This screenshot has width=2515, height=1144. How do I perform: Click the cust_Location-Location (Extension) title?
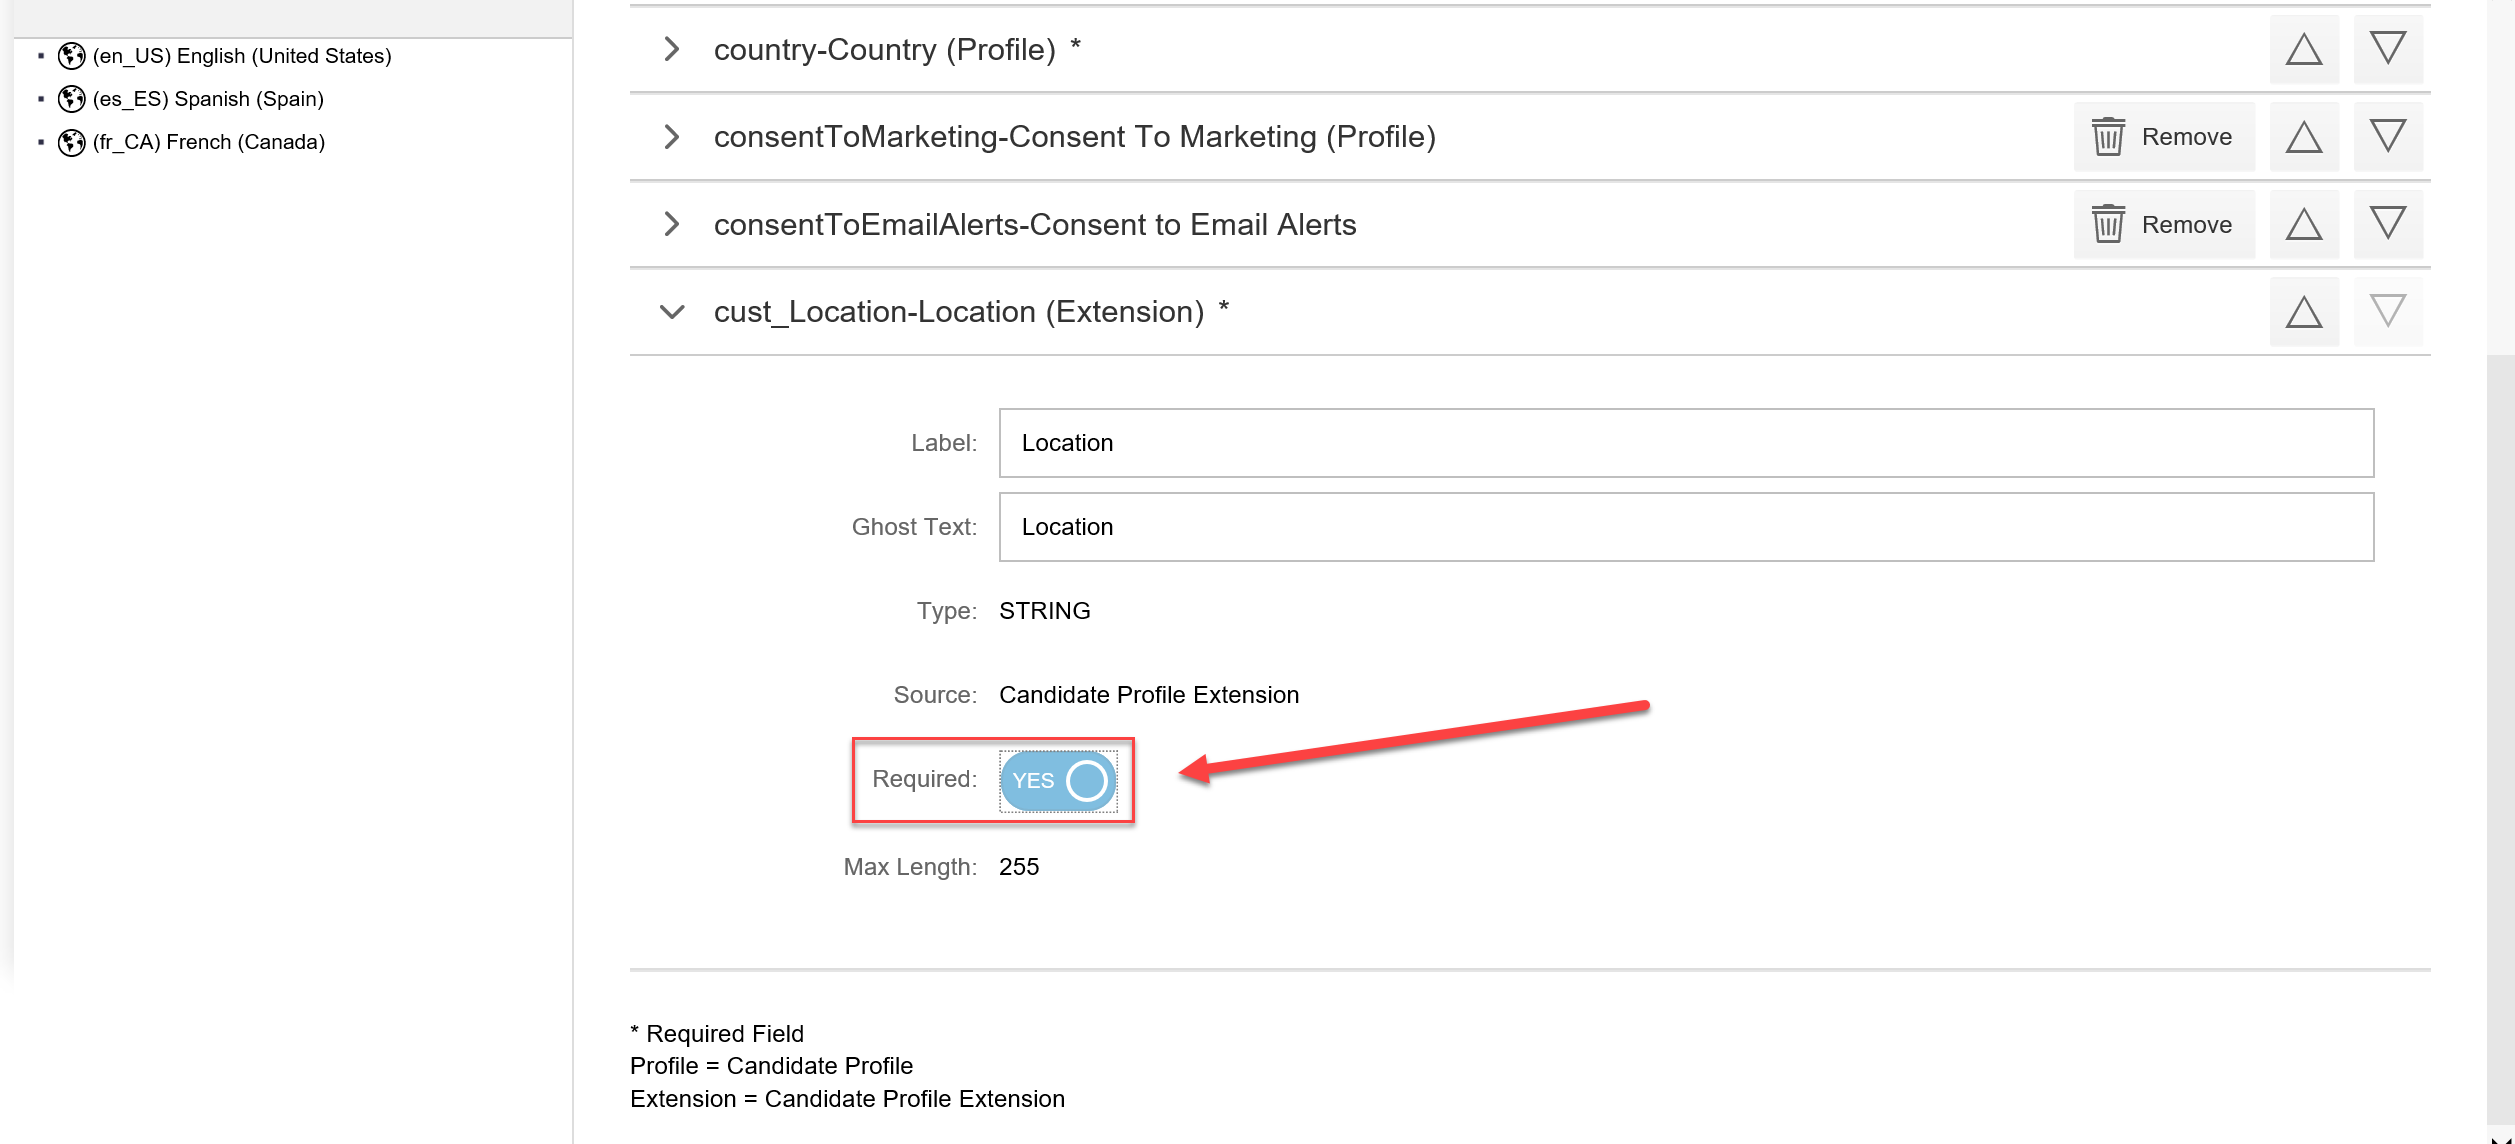(x=959, y=312)
